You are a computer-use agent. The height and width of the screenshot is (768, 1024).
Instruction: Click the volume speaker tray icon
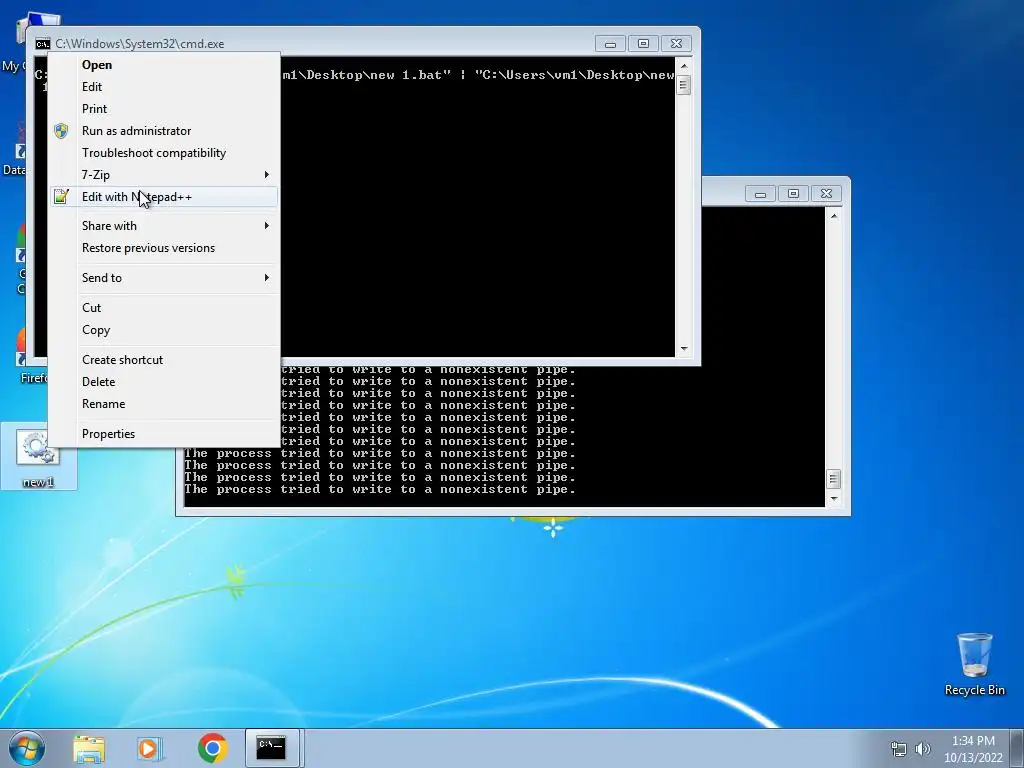922,748
